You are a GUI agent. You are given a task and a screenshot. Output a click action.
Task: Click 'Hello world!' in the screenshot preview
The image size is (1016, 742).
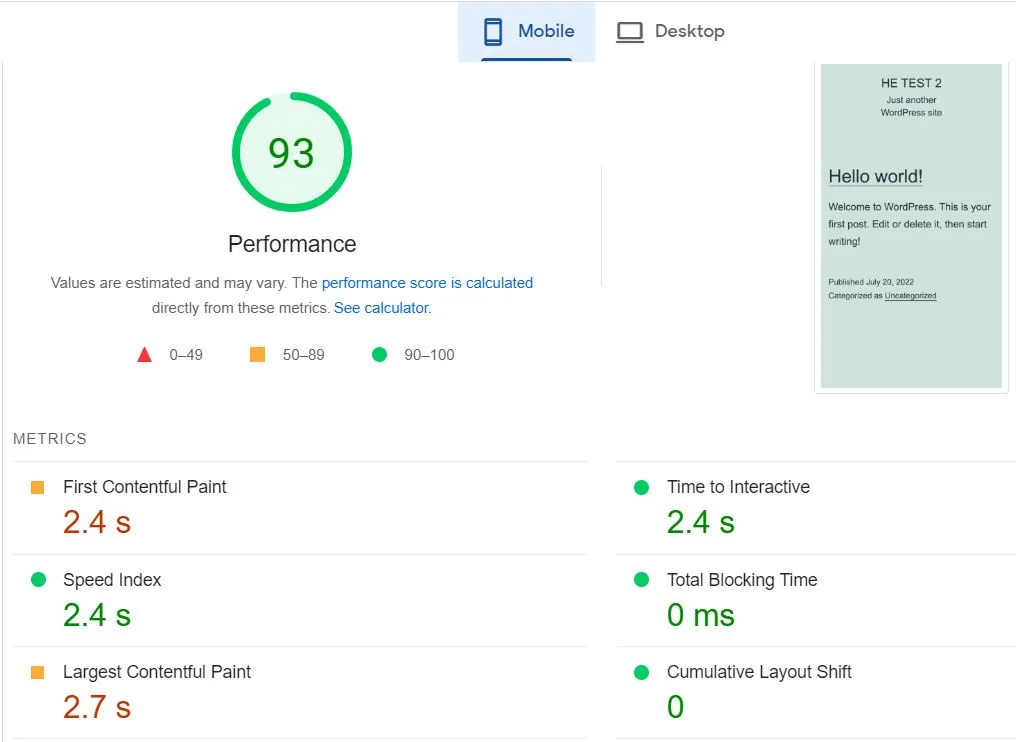875,176
